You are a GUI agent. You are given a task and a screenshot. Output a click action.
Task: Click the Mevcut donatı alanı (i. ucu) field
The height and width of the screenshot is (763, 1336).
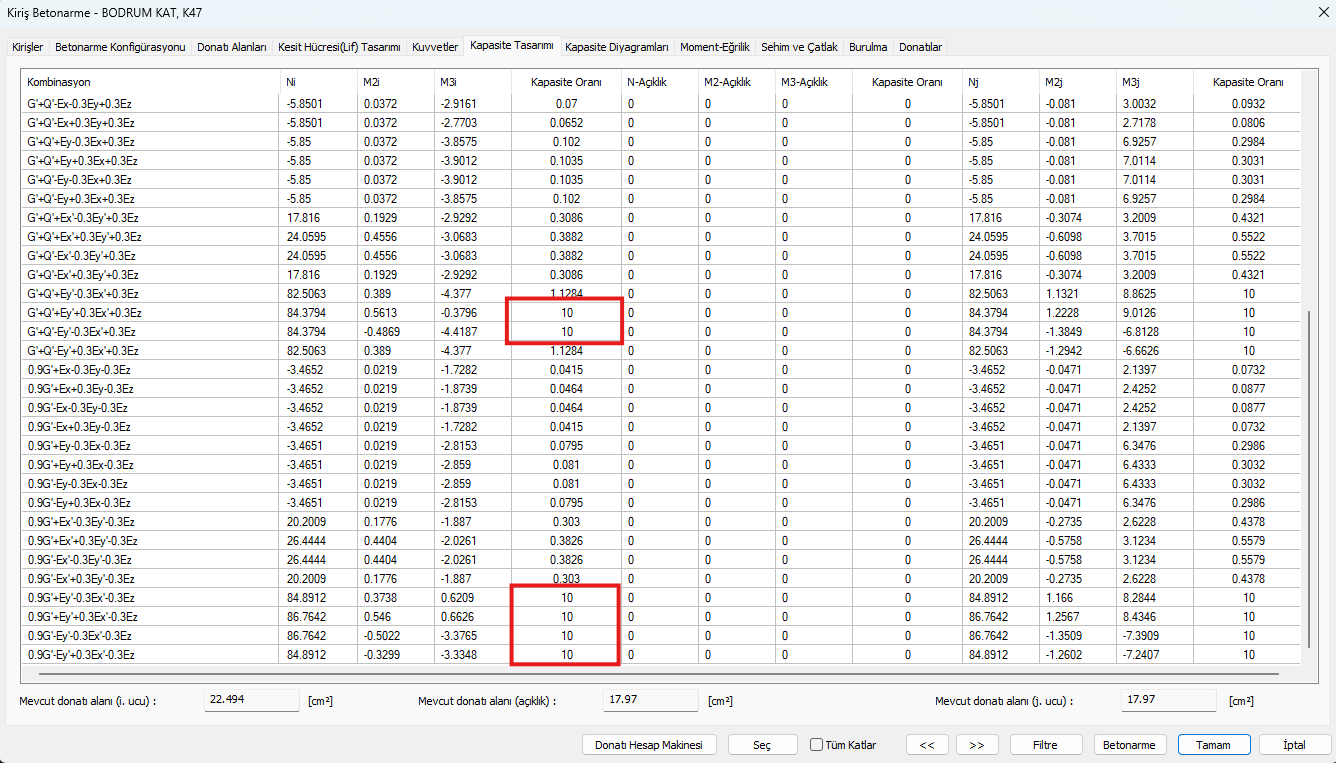coord(251,700)
